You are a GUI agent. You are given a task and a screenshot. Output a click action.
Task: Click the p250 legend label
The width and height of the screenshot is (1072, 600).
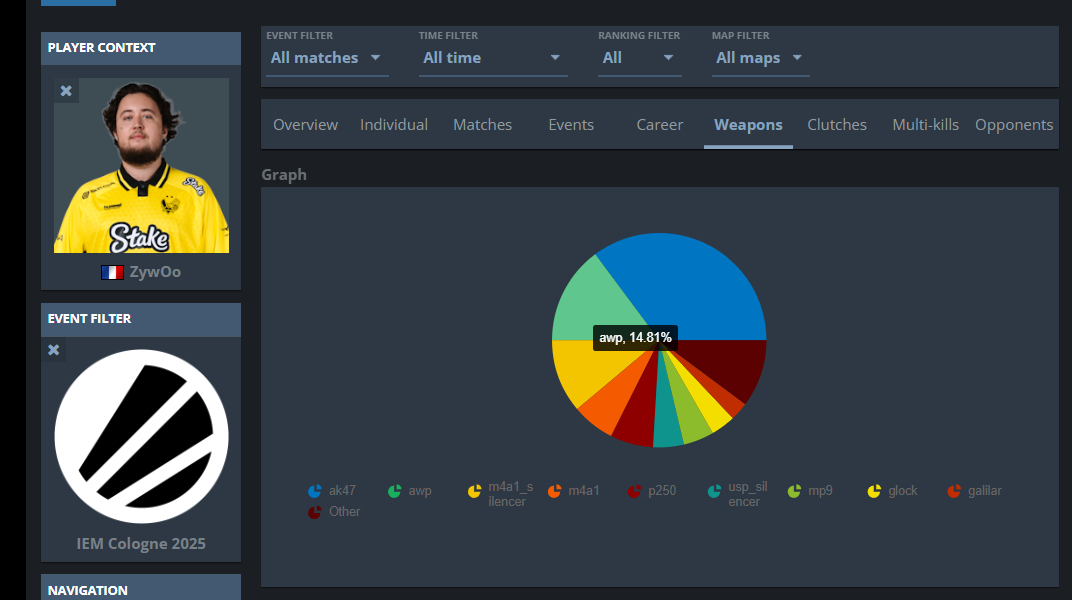pyautogui.click(x=662, y=491)
